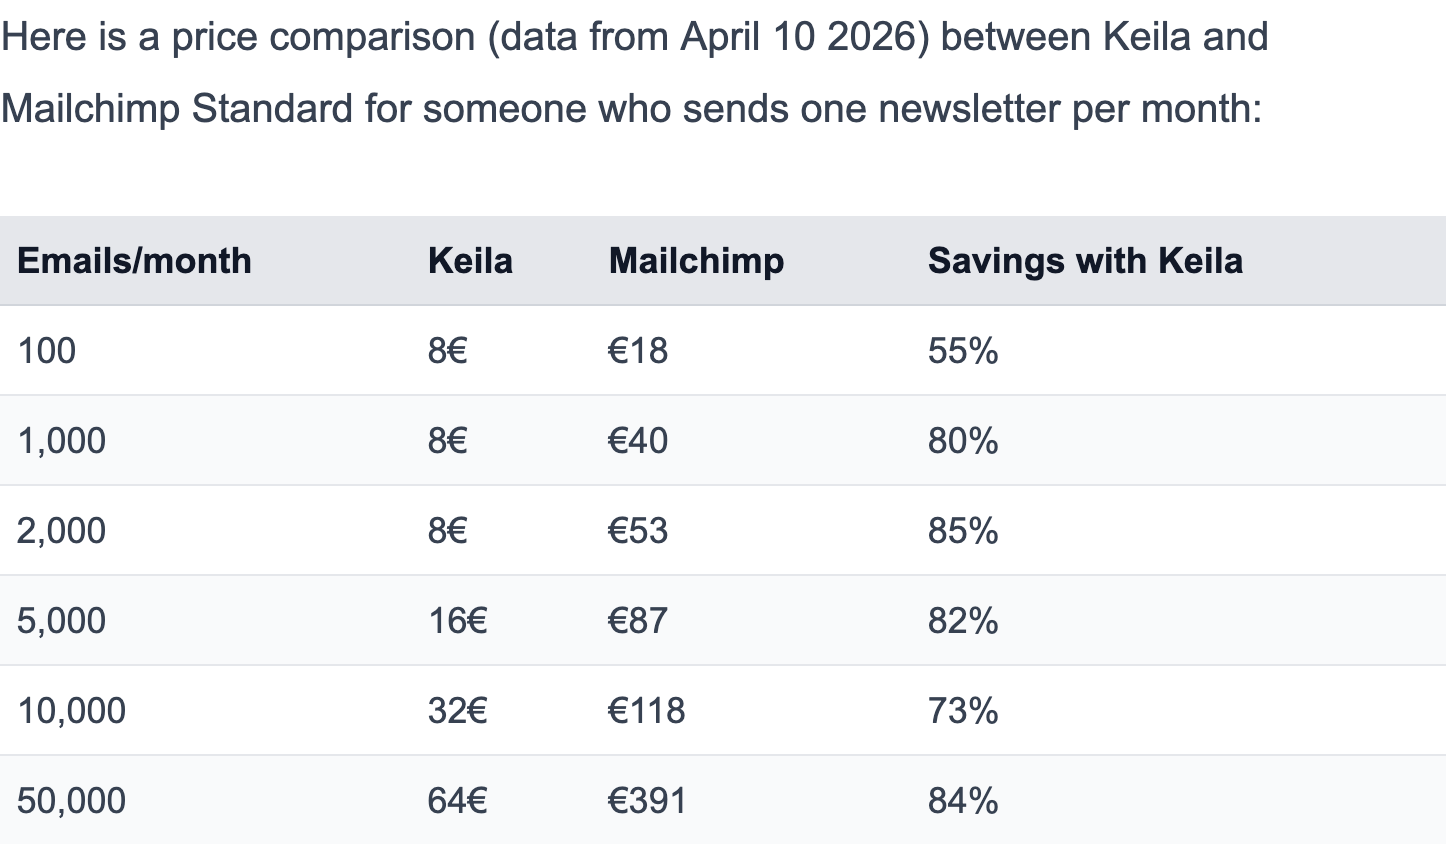Click the 2,000 emails/month cell
This screenshot has width=1446, height=854.
pyautogui.click(x=61, y=531)
